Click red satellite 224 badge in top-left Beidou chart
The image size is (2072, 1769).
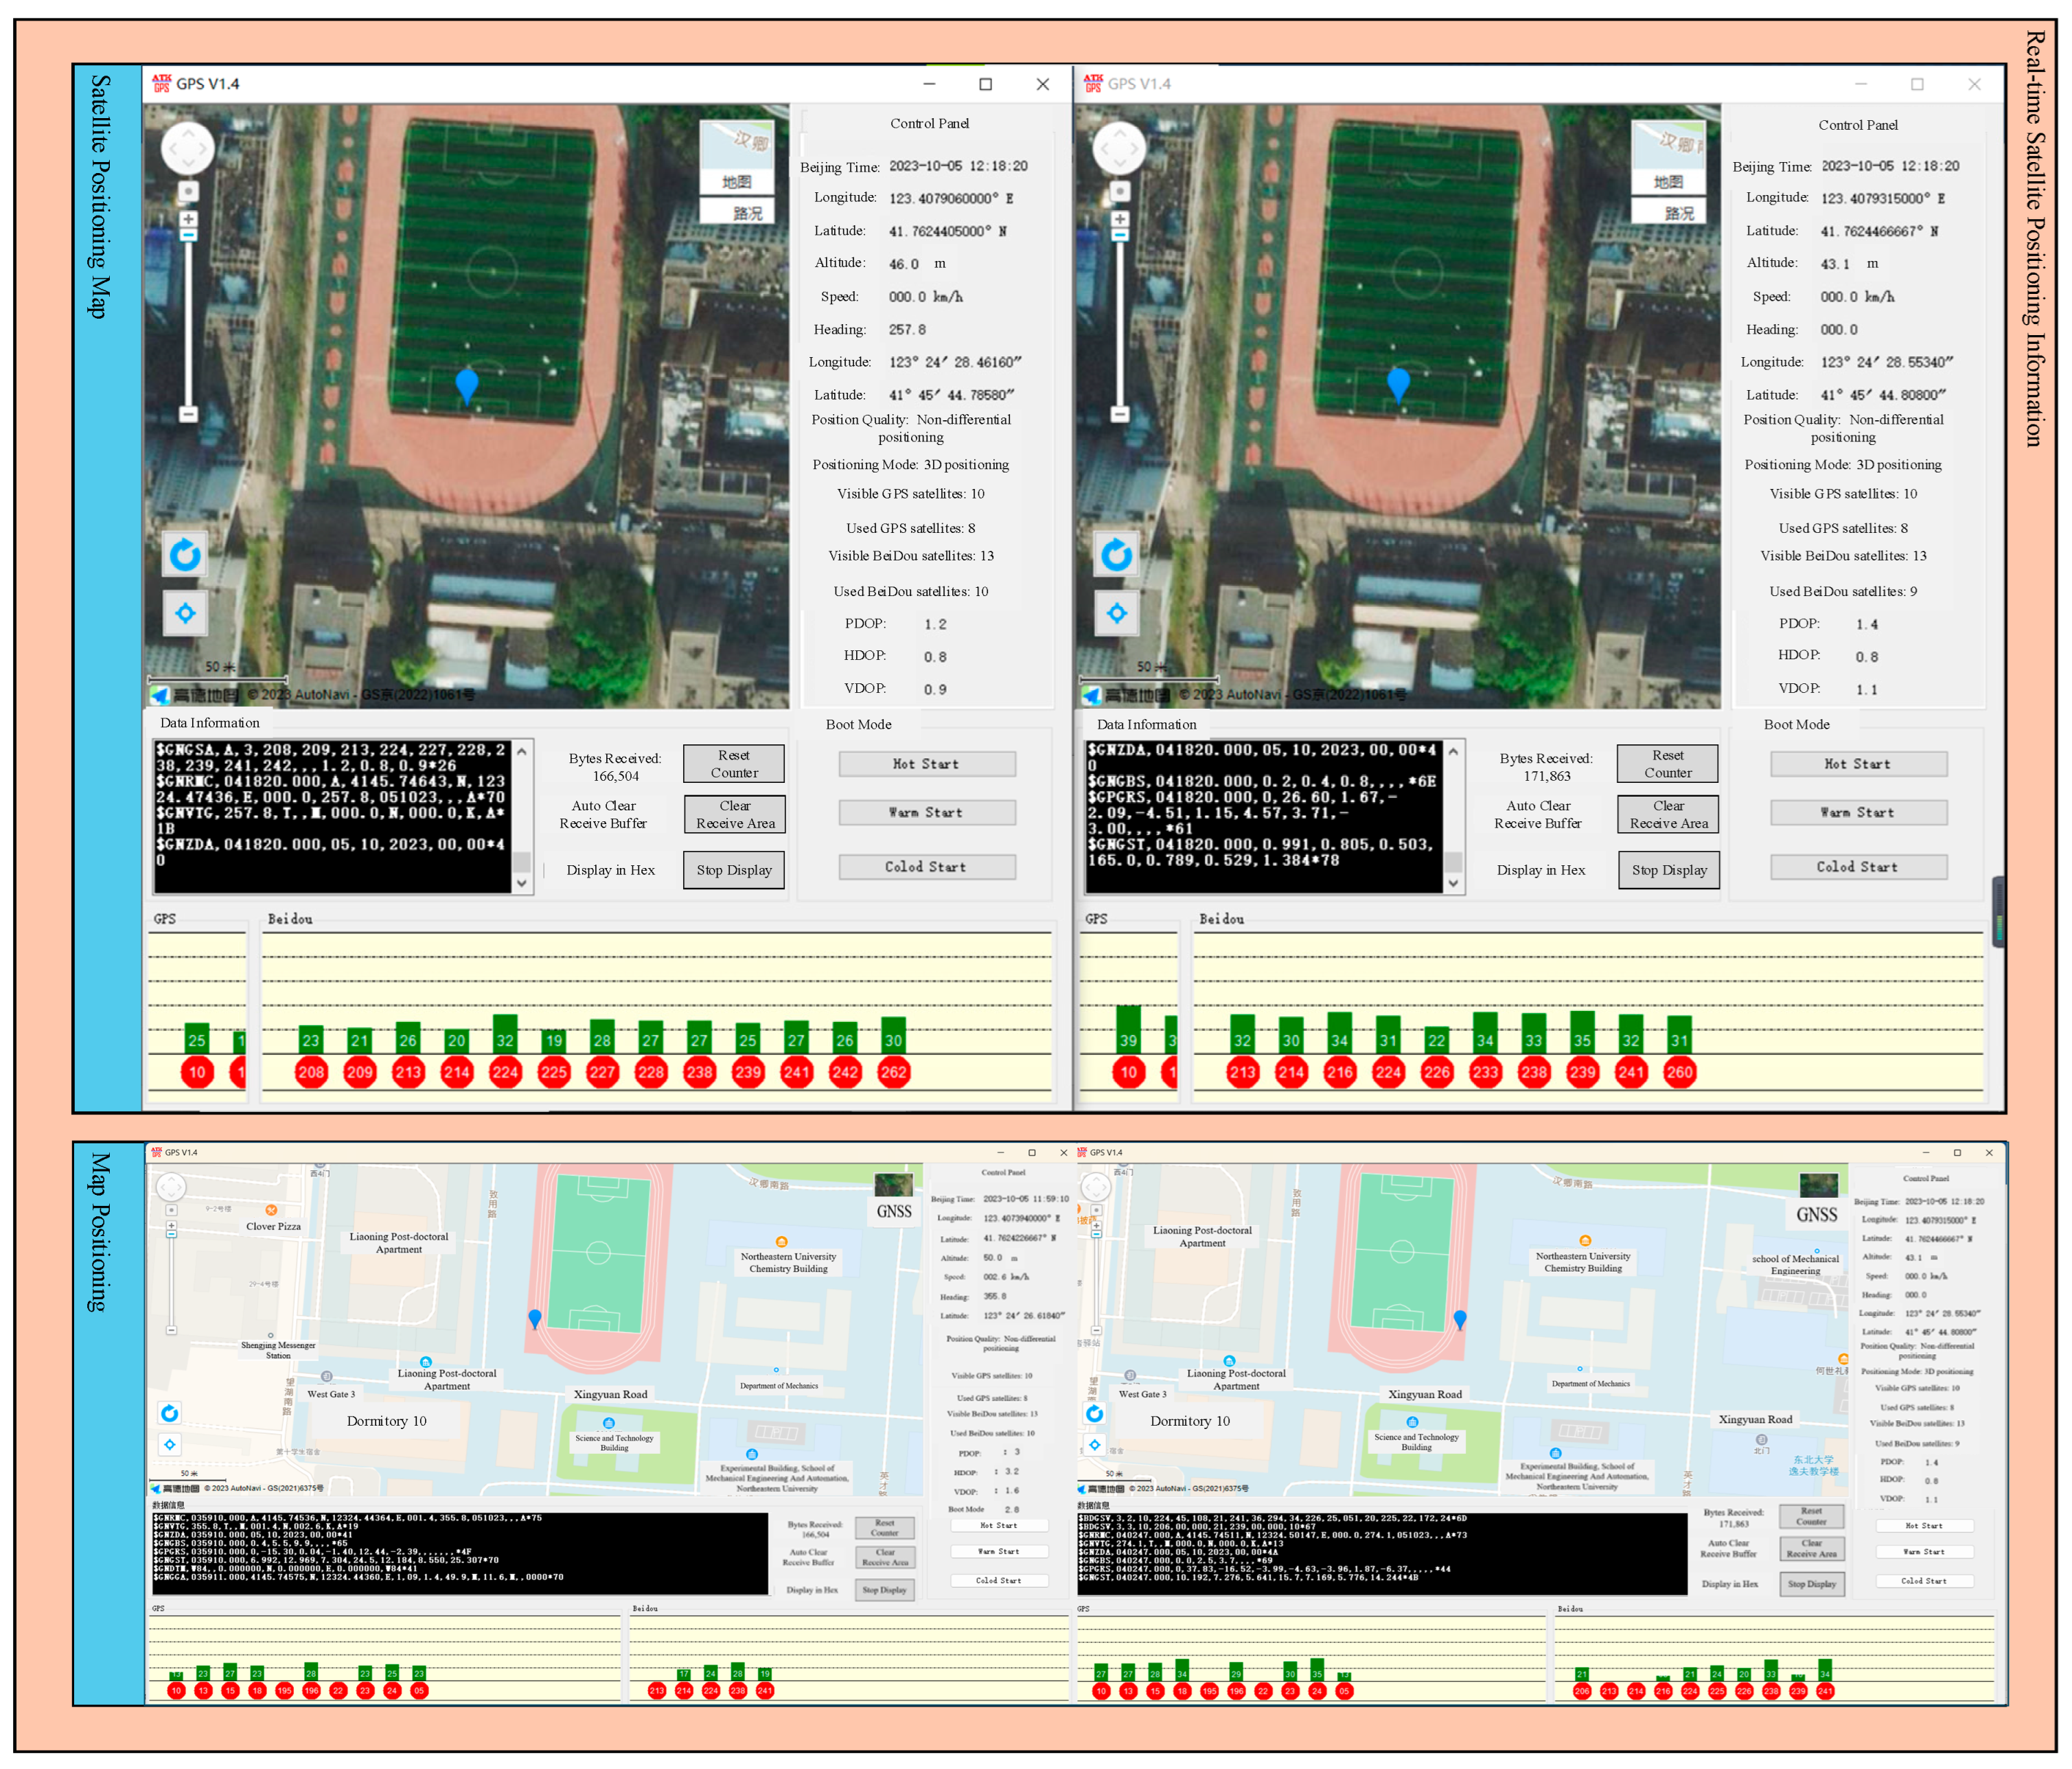[505, 1072]
